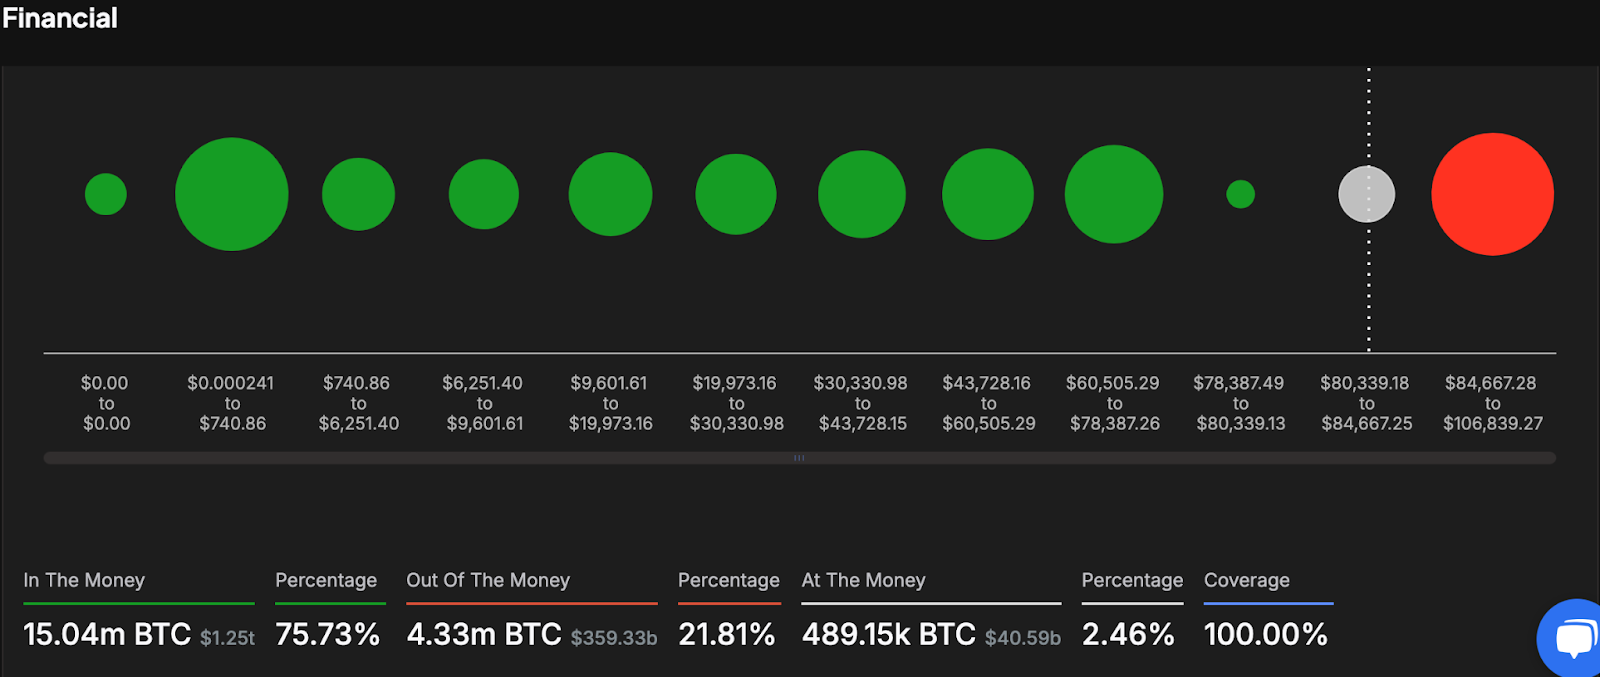Click the green bubble above $30,330.98 to $43,728.15
Image resolution: width=1600 pixels, height=677 pixels.
coord(862,194)
